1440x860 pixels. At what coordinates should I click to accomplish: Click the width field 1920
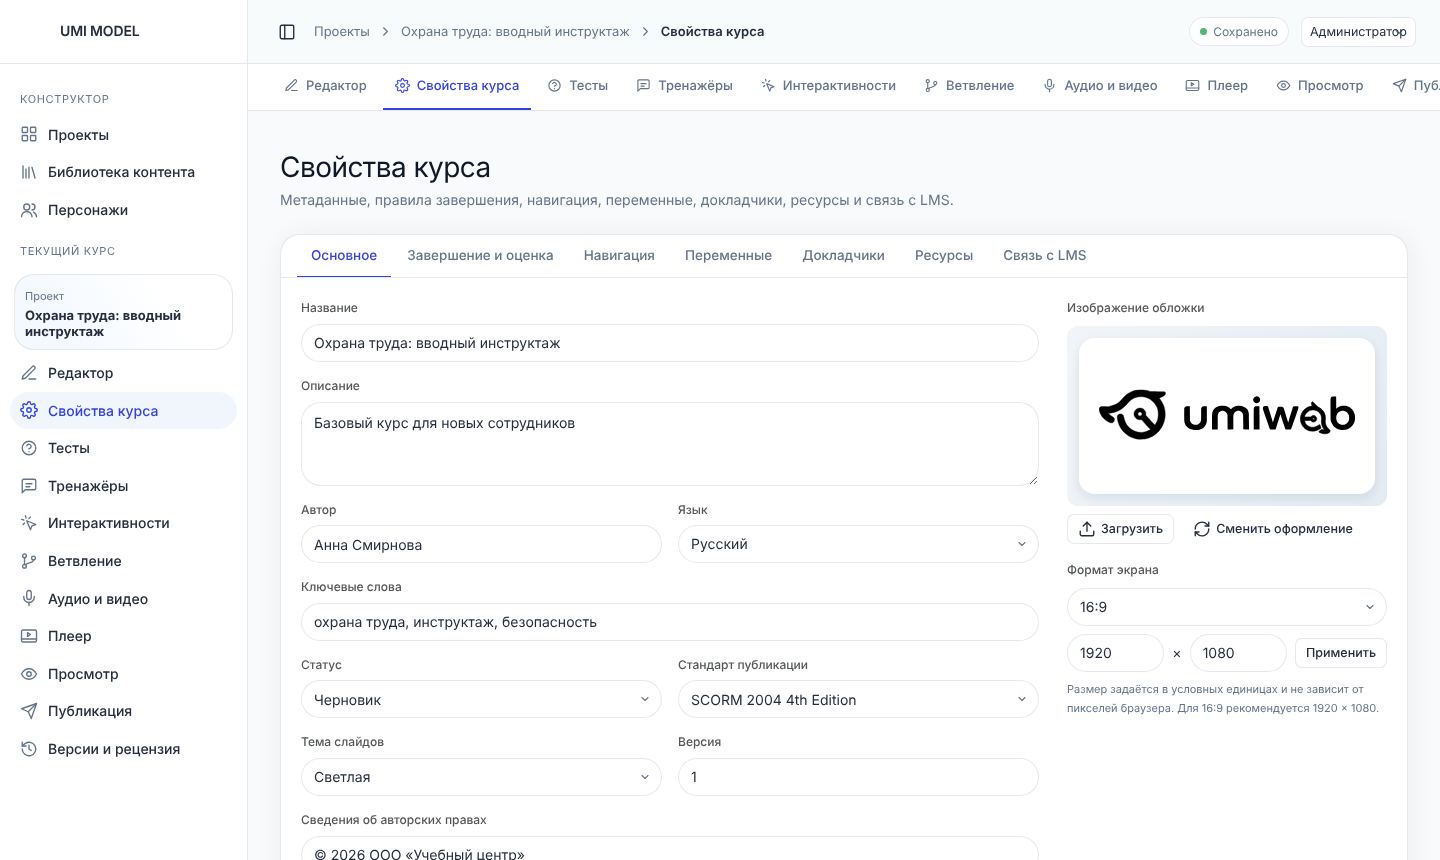click(x=1115, y=653)
